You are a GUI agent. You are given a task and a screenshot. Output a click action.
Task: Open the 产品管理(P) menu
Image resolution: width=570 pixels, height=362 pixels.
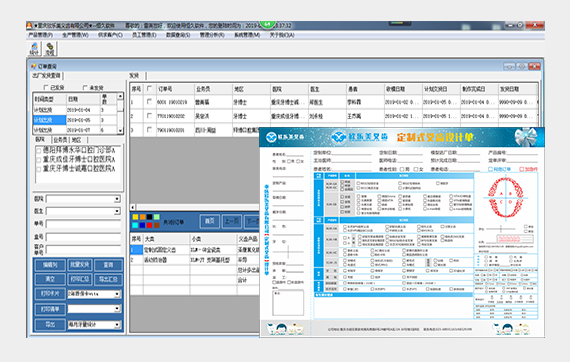pyautogui.click(x=40, y=35)
